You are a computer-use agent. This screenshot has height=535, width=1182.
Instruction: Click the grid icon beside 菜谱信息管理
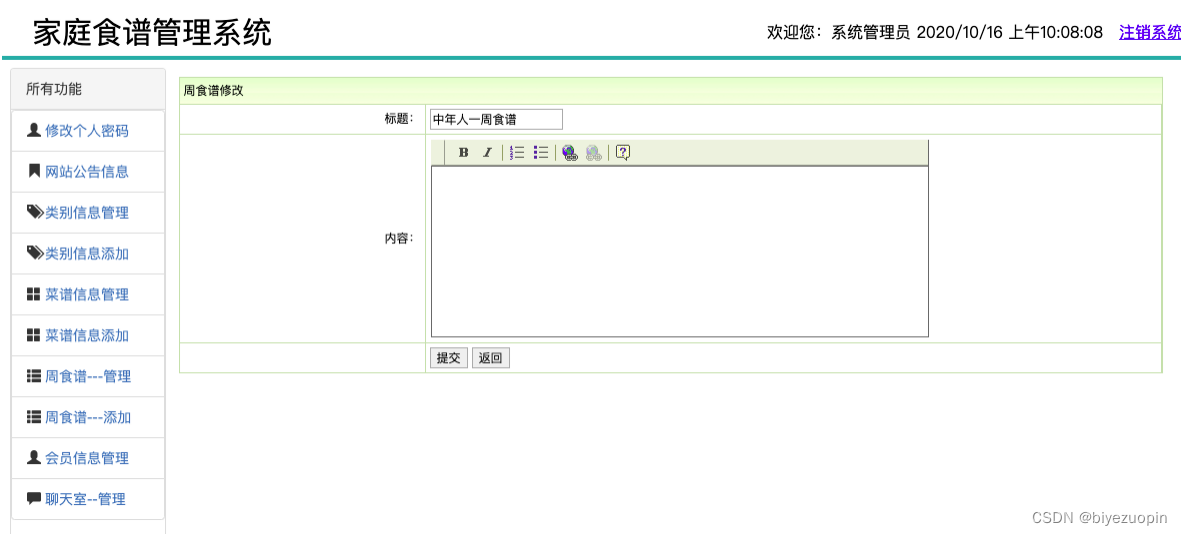[x=33, y=294]
